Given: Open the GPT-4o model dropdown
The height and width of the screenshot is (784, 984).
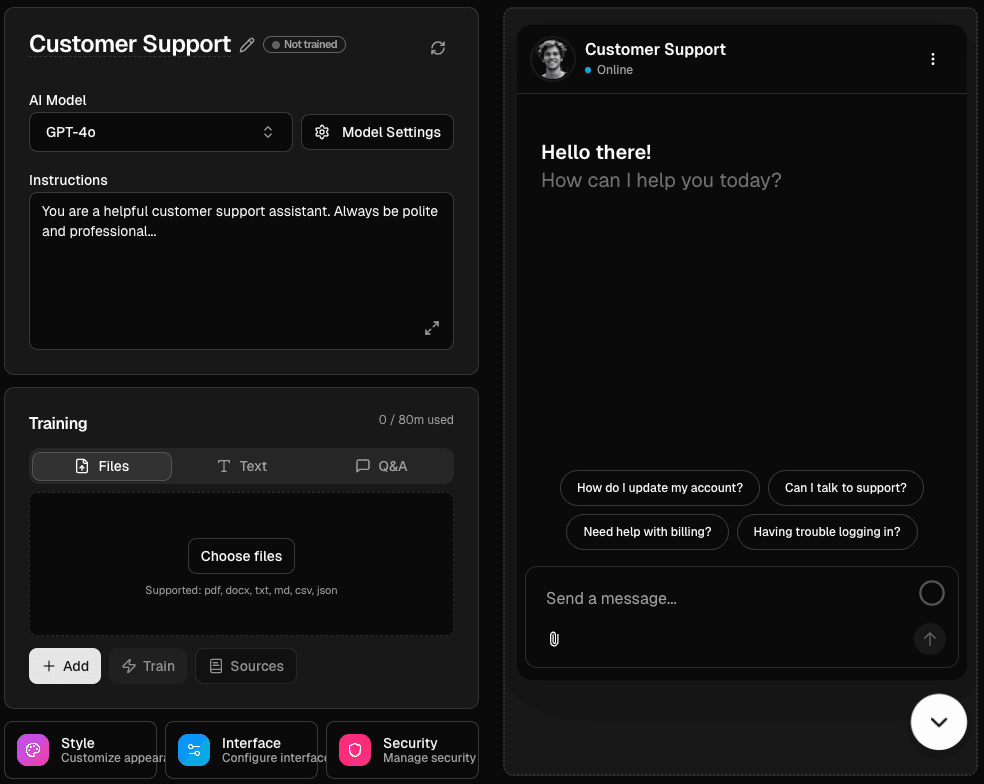Looking at the screenshot, I should pos(160,131).
